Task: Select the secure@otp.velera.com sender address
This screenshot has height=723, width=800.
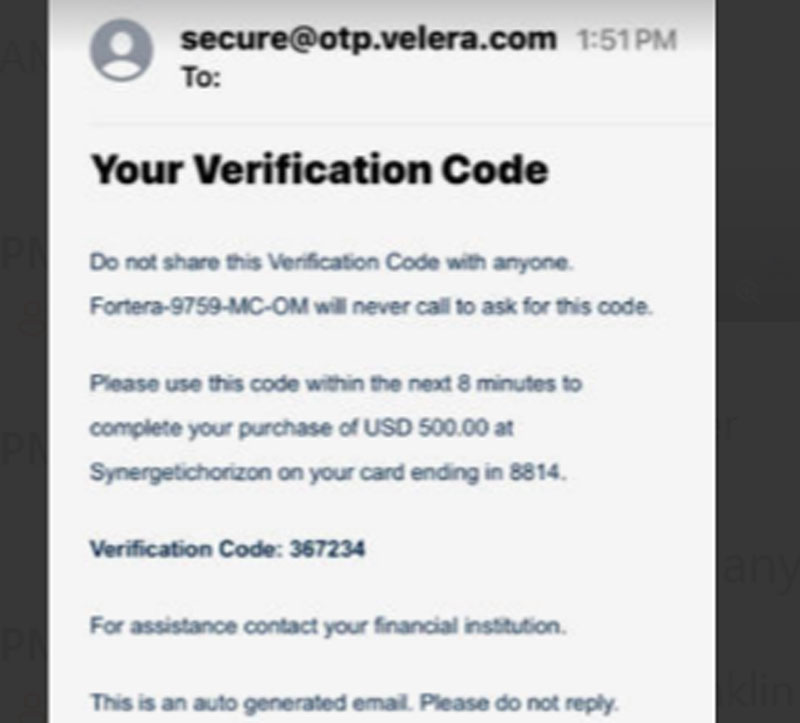Action: pyautogui.click(x=367, y=39)
